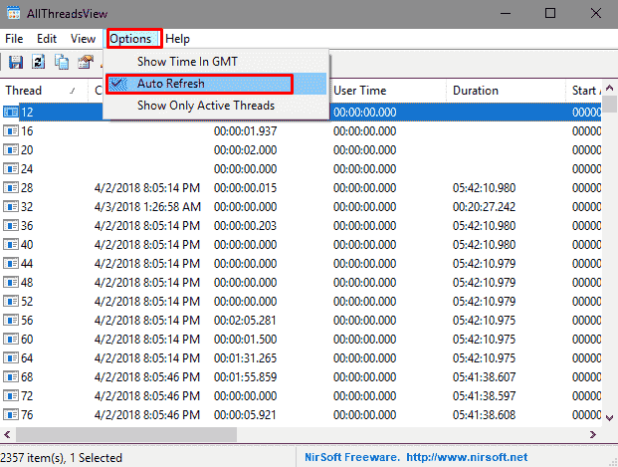
Task: Click the thread icon for row 60
Action: point(11,339)
